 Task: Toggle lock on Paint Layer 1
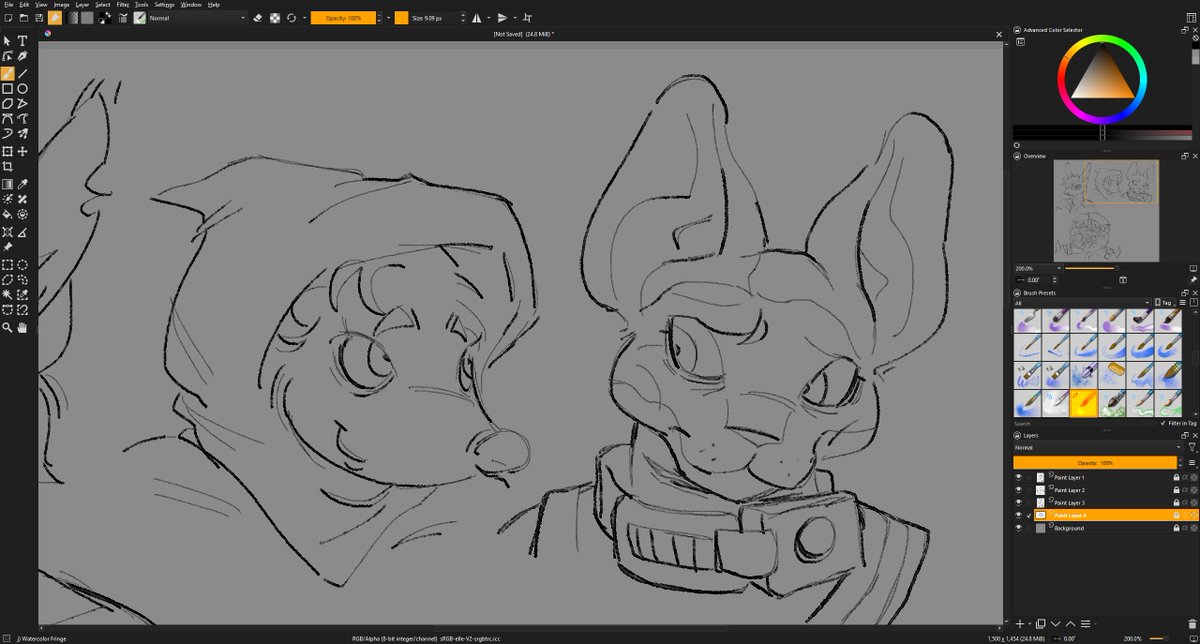1177,477
